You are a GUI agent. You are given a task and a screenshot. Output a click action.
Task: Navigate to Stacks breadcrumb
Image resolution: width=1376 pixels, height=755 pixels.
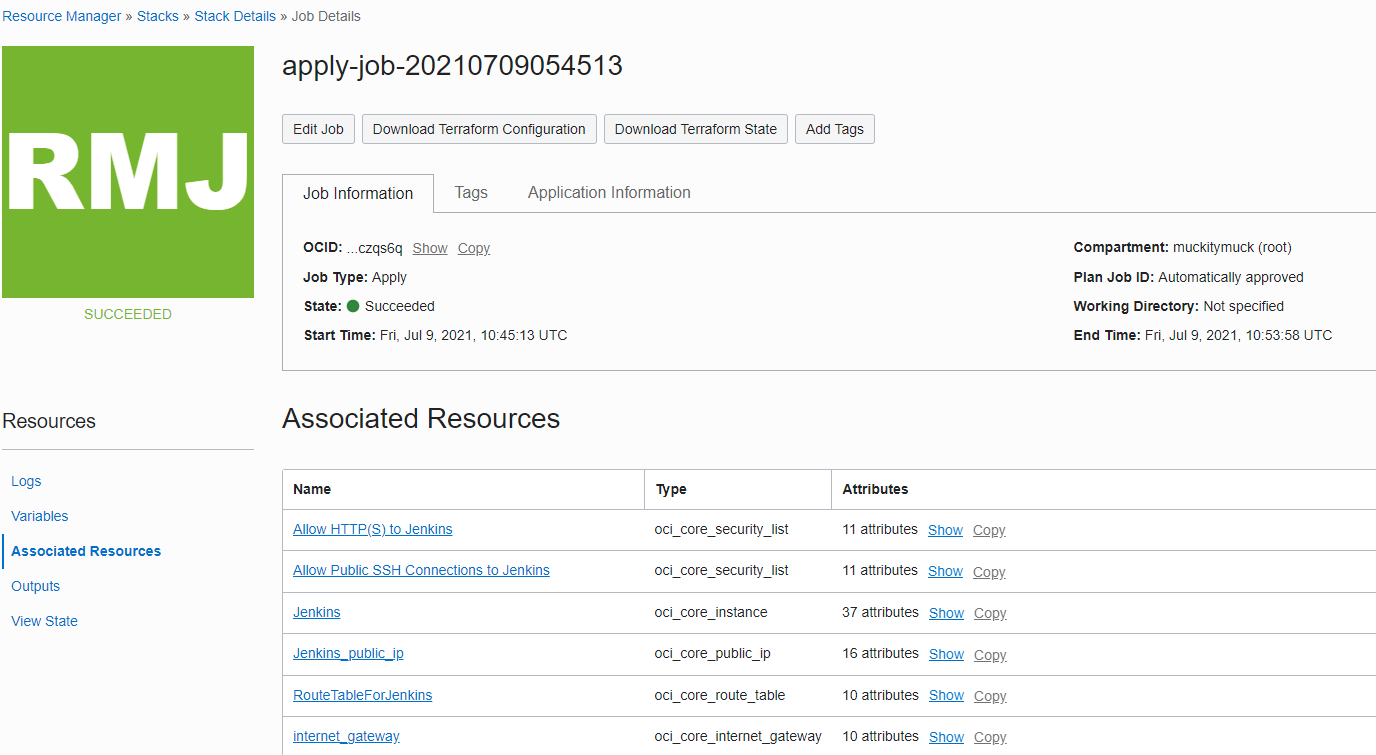pos(158,16)
